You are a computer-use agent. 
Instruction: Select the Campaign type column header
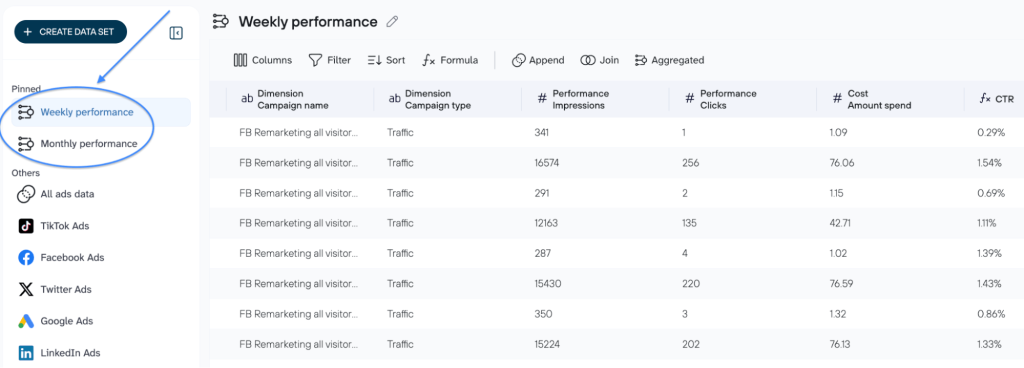click(447, 99)
